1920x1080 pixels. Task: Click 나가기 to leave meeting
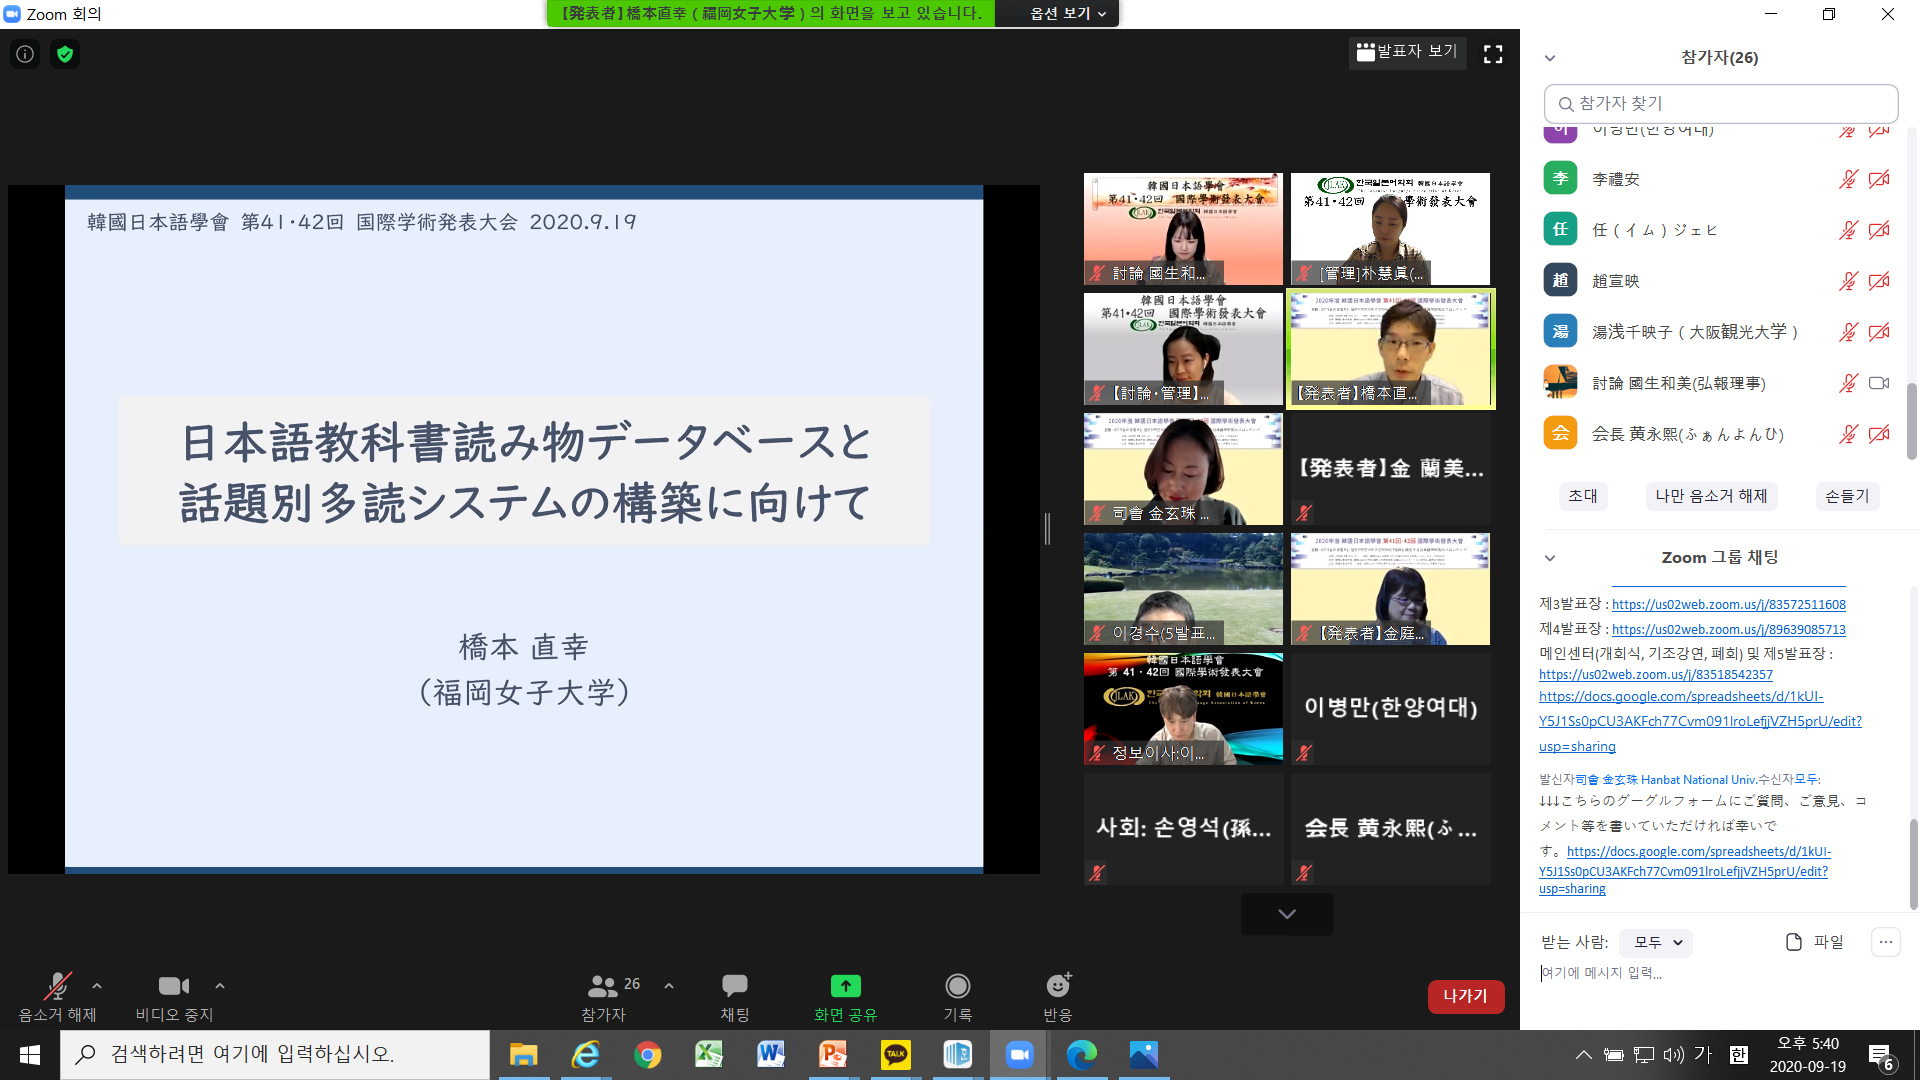click(x=1465, y=996)
